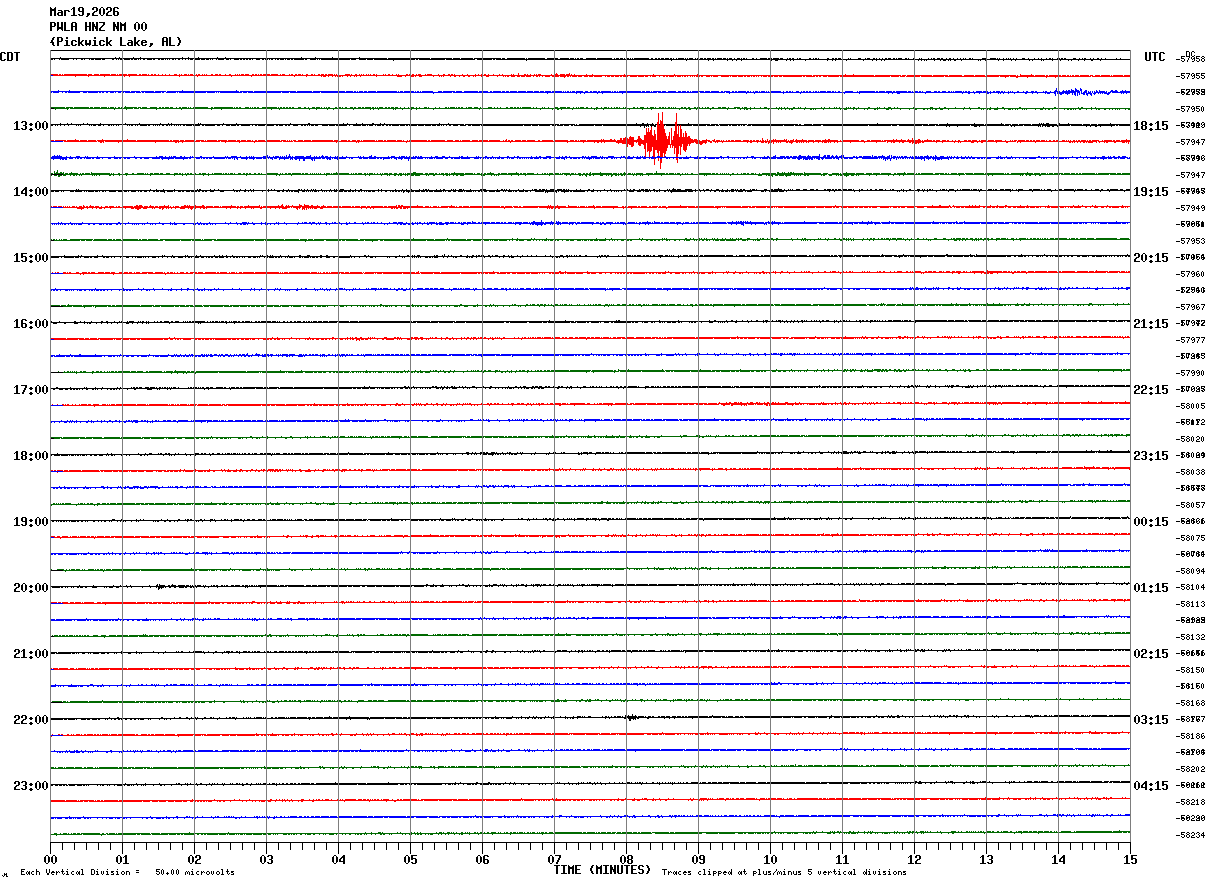Click the "TIME (MINUTES)" axis title
Viewport: 1210px width, 886px height.
(602, 870)
